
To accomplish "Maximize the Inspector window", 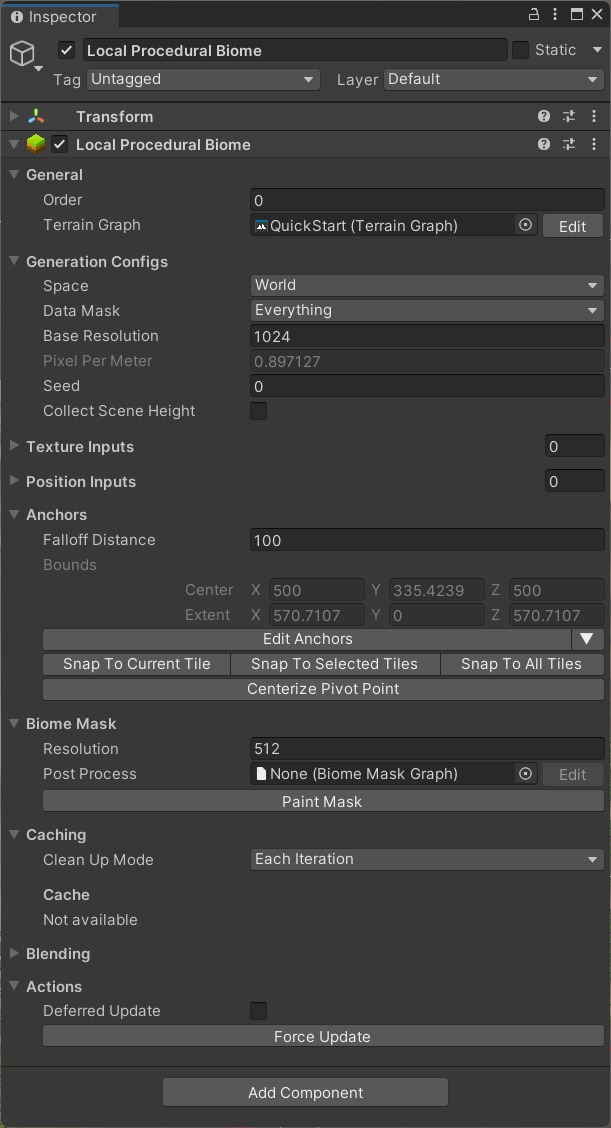I will coord(576,14).
